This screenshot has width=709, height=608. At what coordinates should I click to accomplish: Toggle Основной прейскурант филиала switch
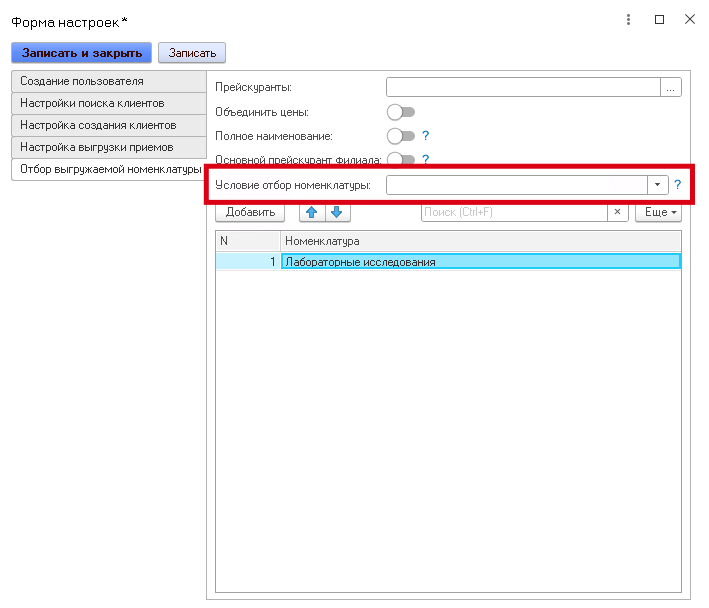400,159
